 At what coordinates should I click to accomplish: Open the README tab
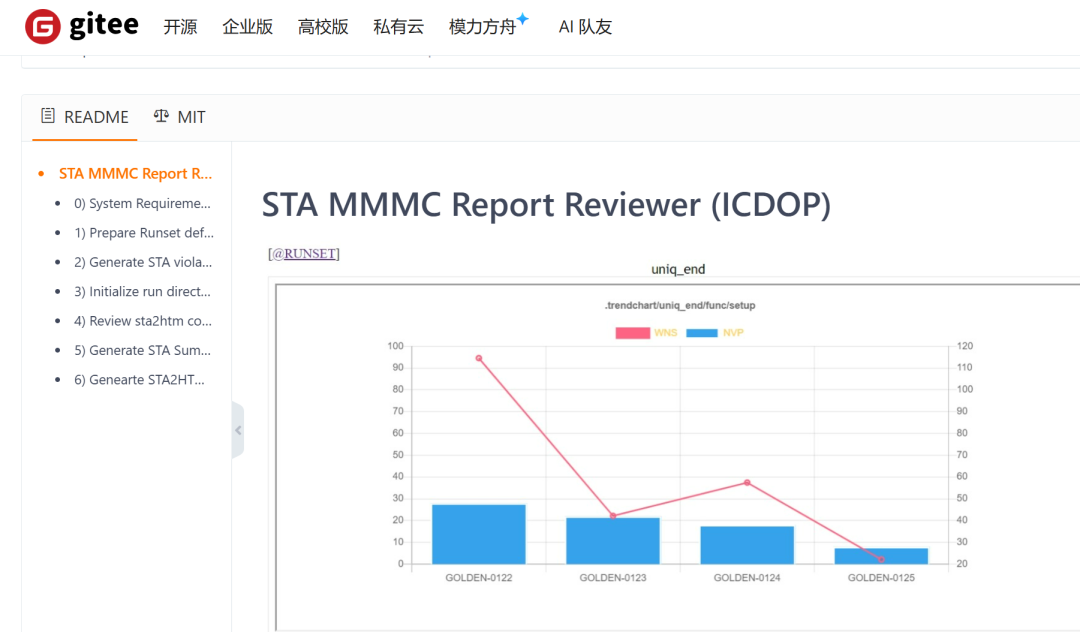pos(85,117)
